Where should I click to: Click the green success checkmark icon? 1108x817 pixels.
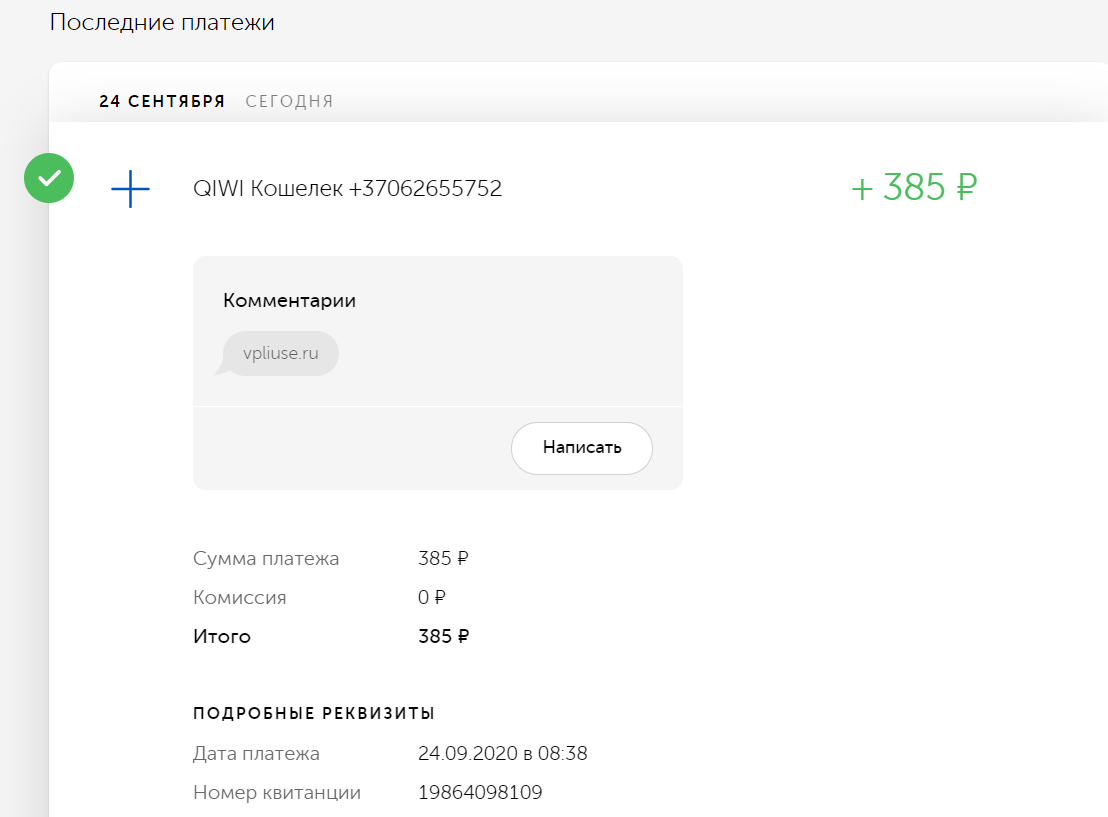49,178
